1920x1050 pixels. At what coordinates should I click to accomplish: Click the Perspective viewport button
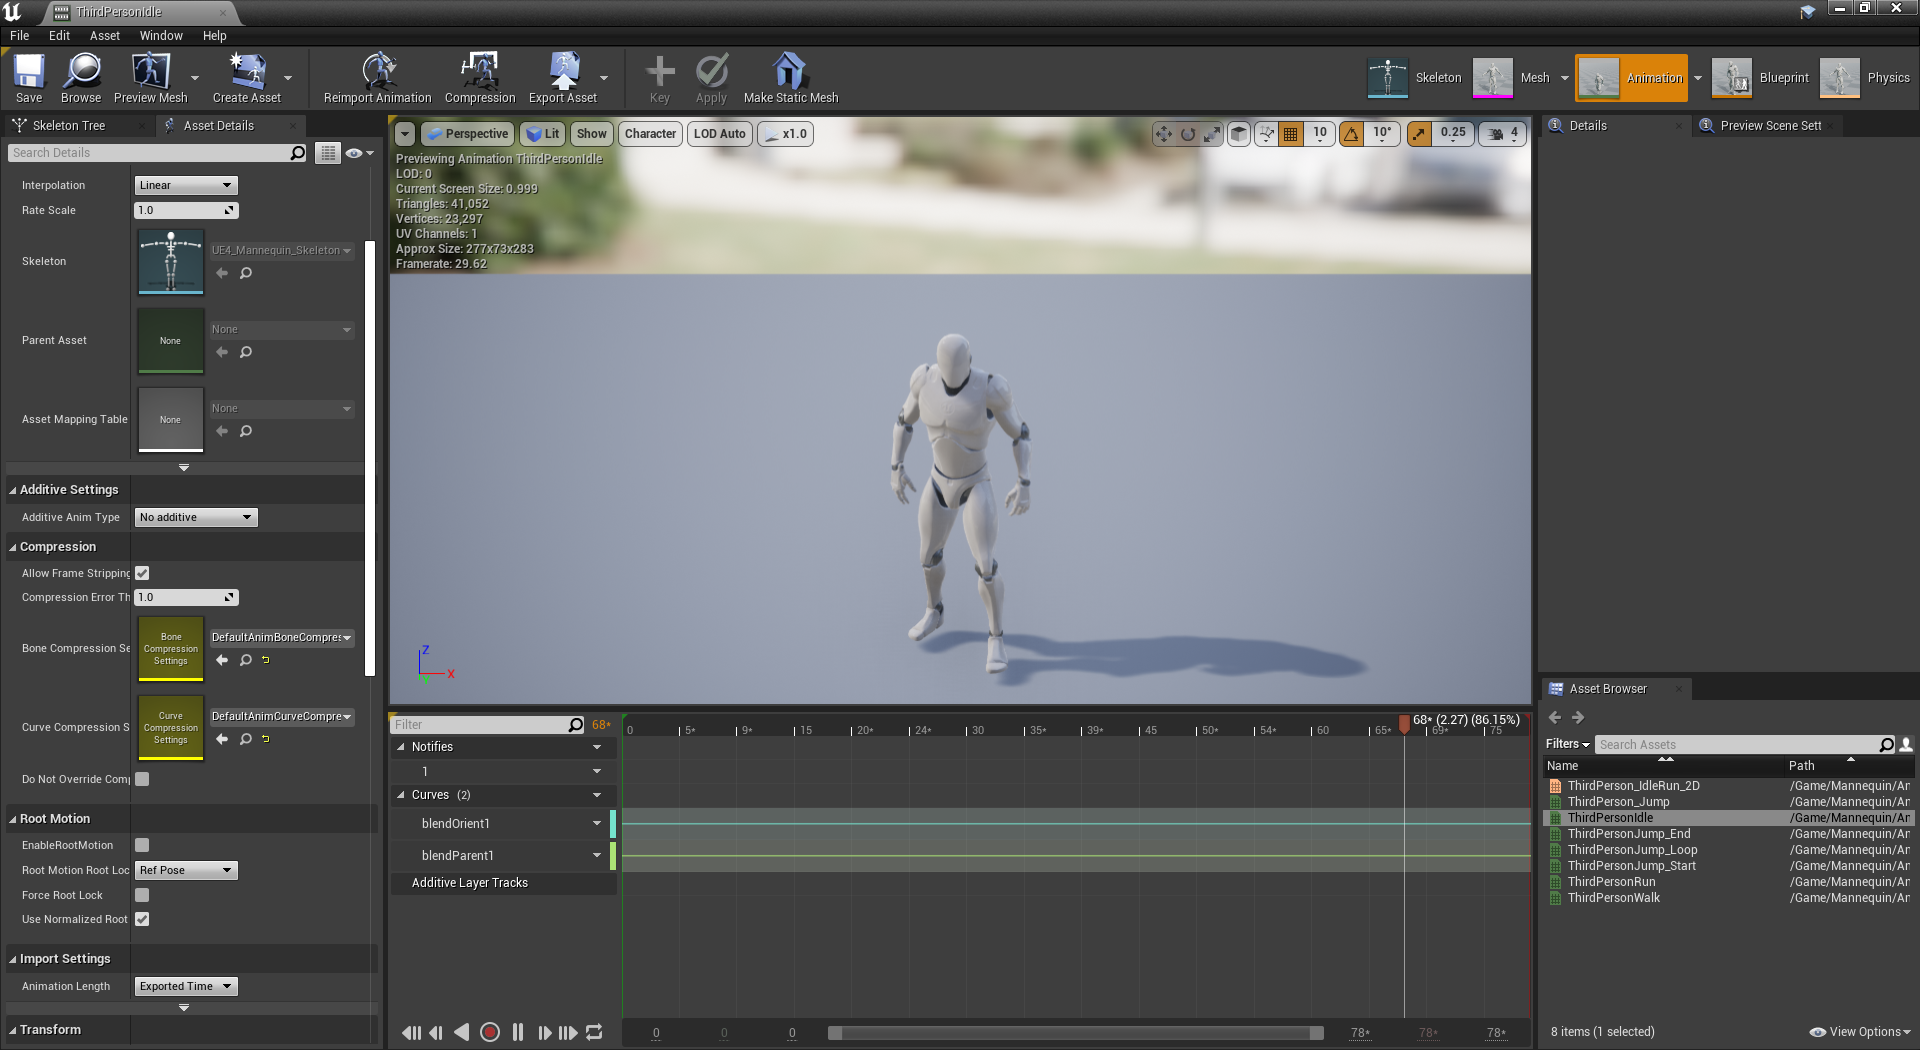[x=468, y=134]
